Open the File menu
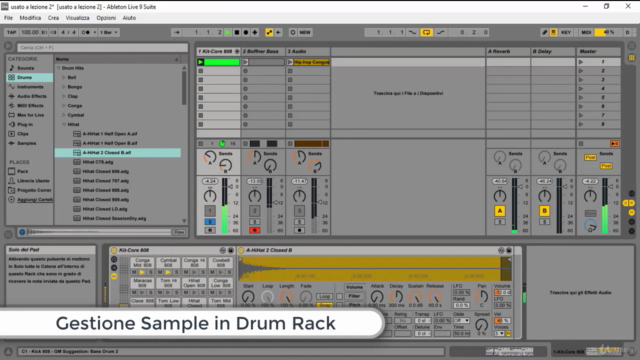The width and height of the screenshot is (640, 360). click(x=8, y=18)
